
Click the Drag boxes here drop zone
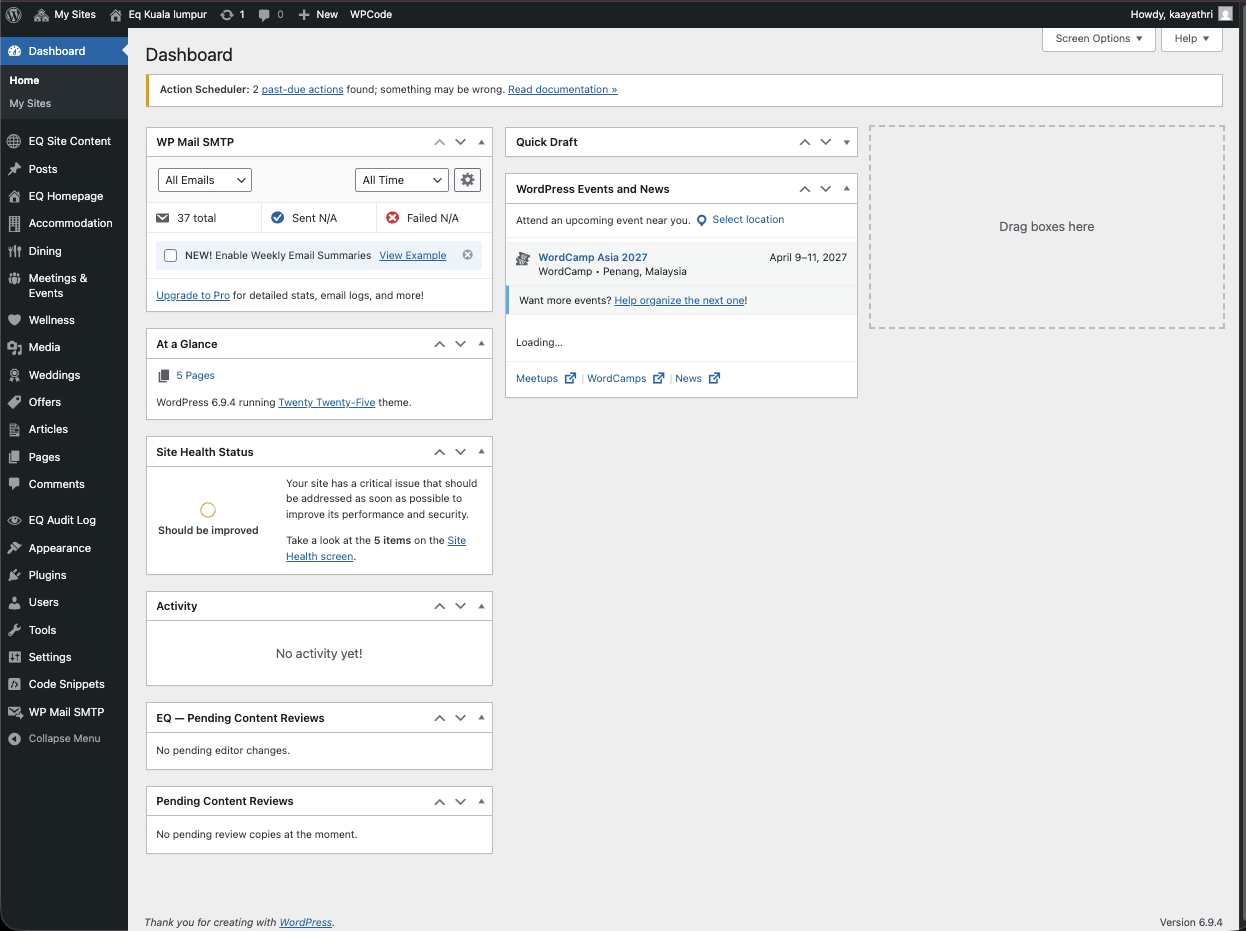click(x=1046, y=227)
